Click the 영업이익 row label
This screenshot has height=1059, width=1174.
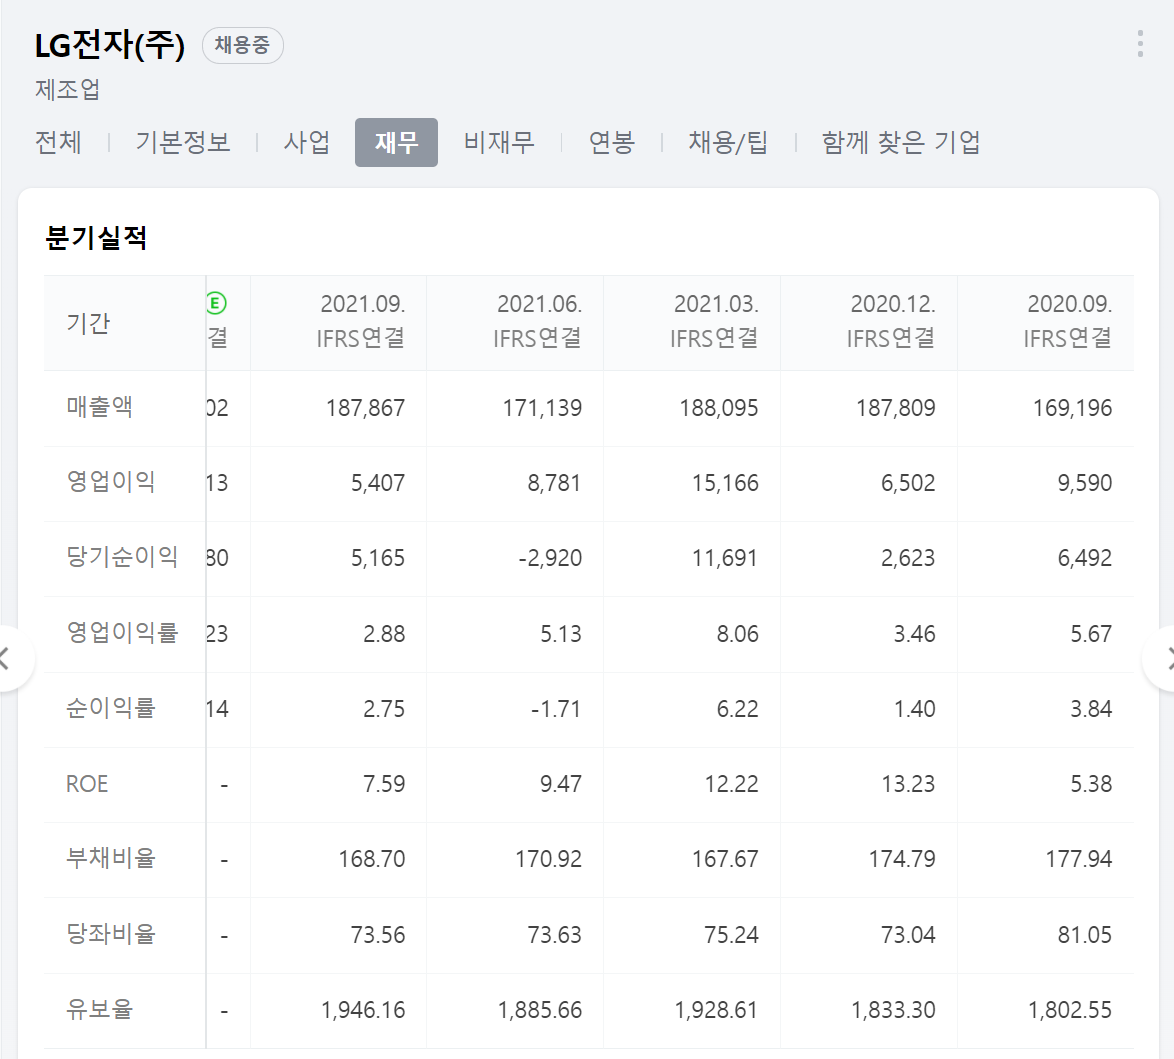111,482
